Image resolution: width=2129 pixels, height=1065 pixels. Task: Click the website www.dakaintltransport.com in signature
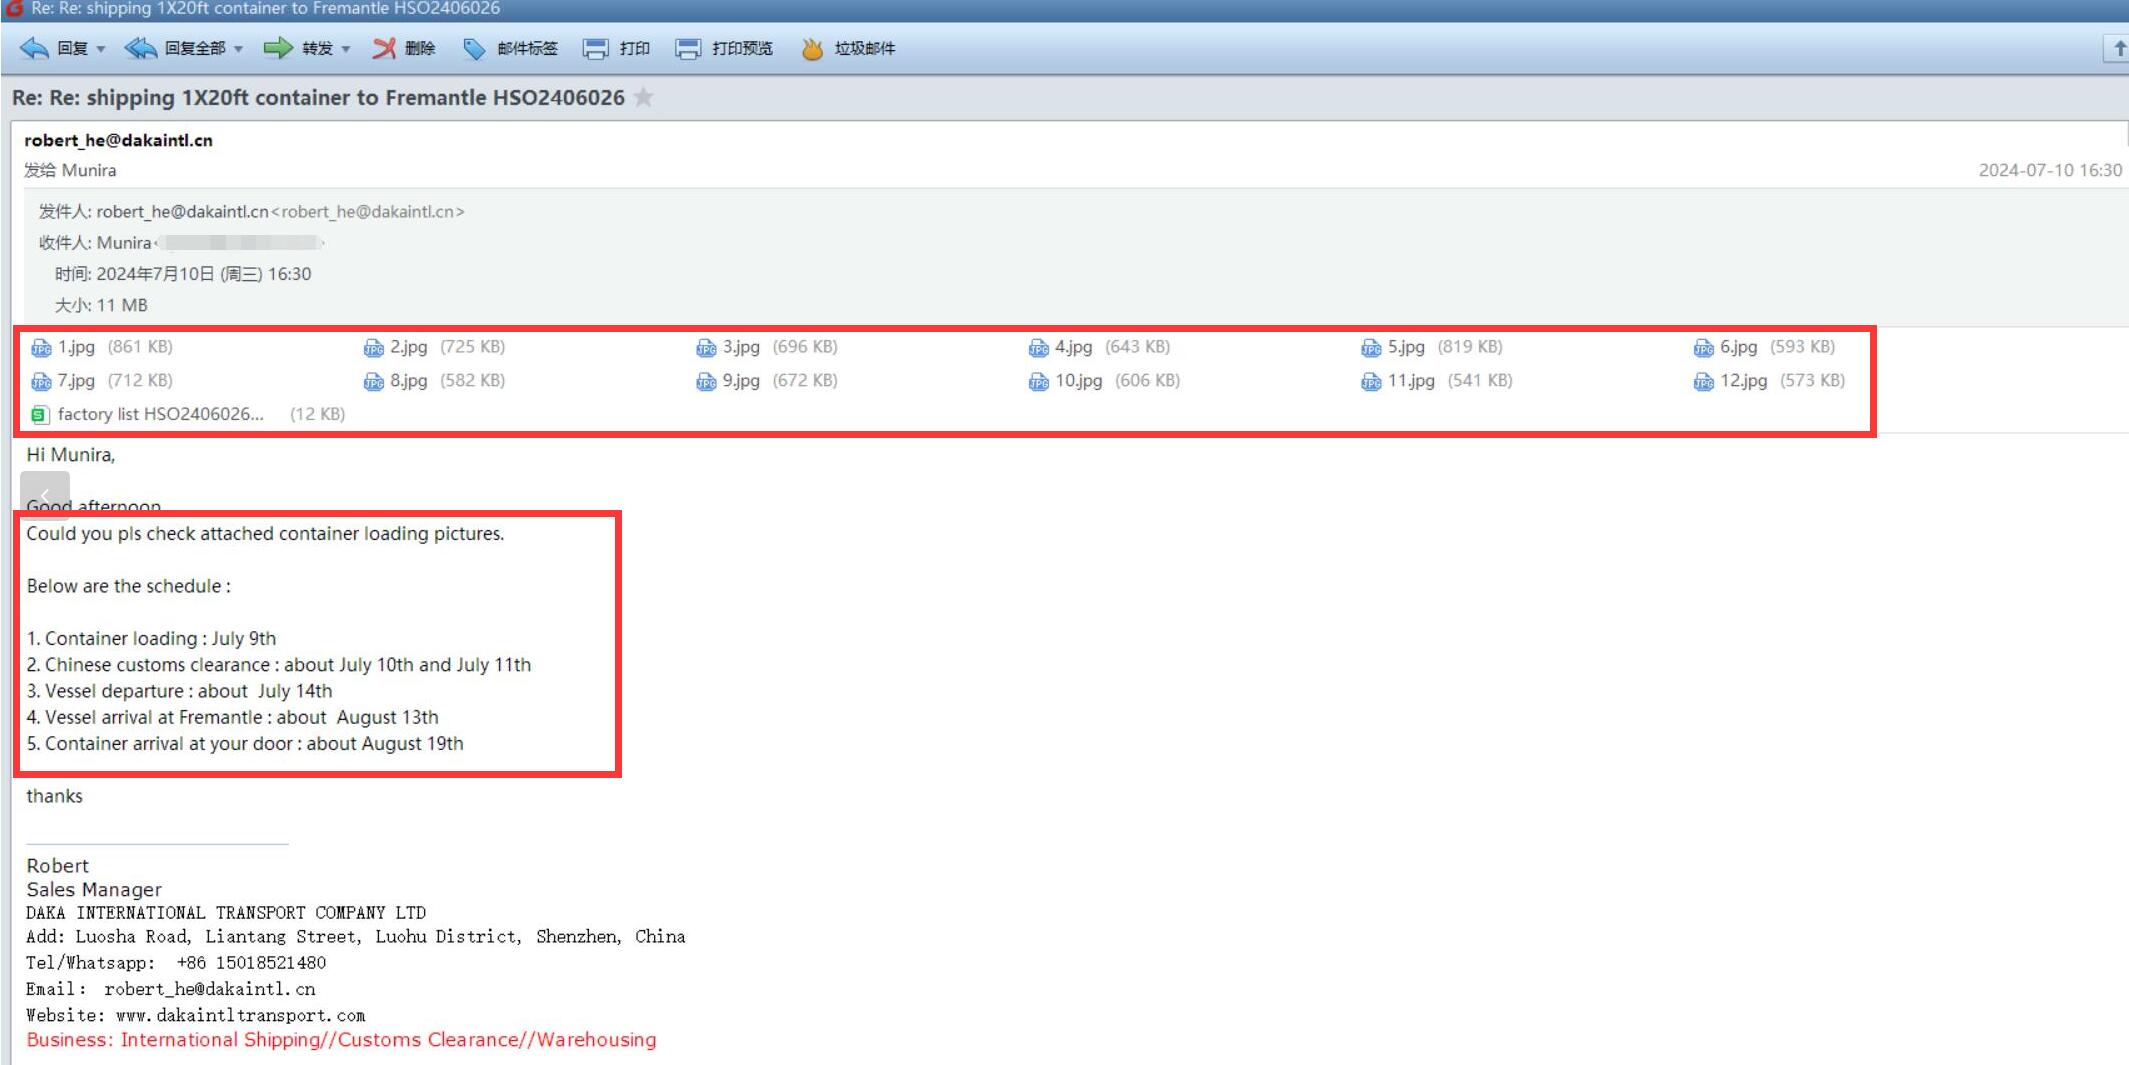(240, 1015)
